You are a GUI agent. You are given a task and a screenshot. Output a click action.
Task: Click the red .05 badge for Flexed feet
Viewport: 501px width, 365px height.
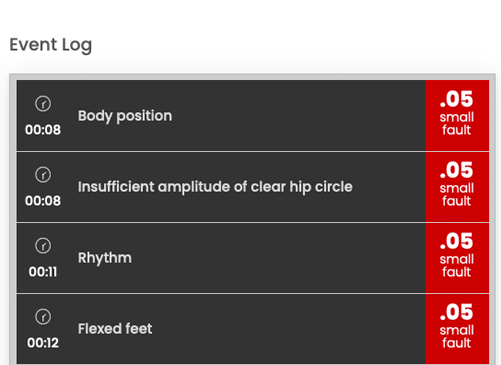click(x=457, y=329)
